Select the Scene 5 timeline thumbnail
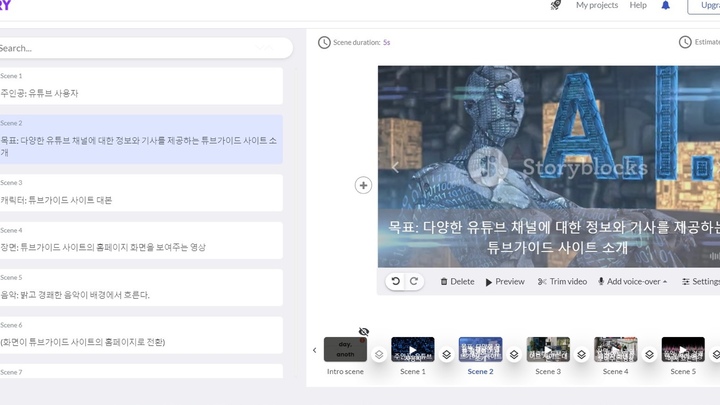 (683, 349)
